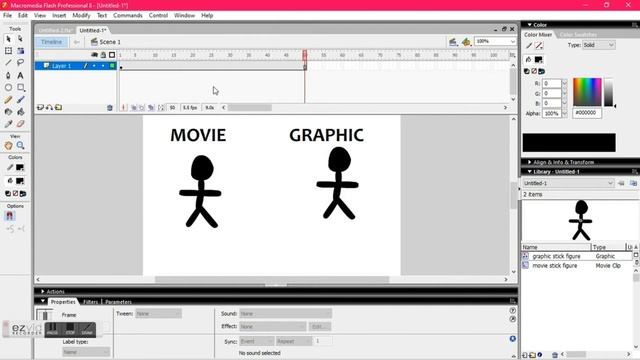The image size is (640, 360).
Task: Switch to the Filters tab
Action: (x=91, y=302)
